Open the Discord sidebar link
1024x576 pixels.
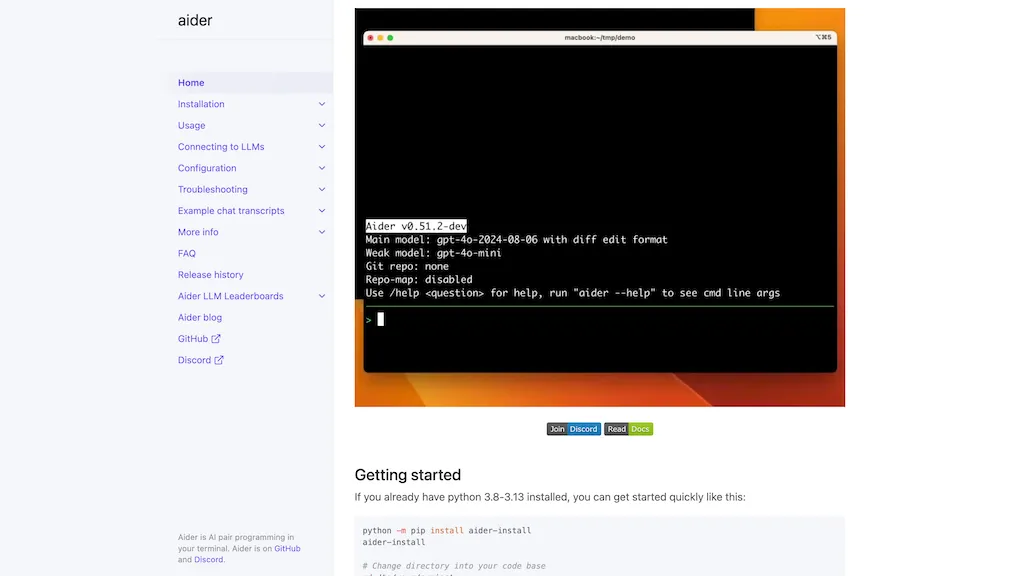pyautogui.click(x=194, y=360)
